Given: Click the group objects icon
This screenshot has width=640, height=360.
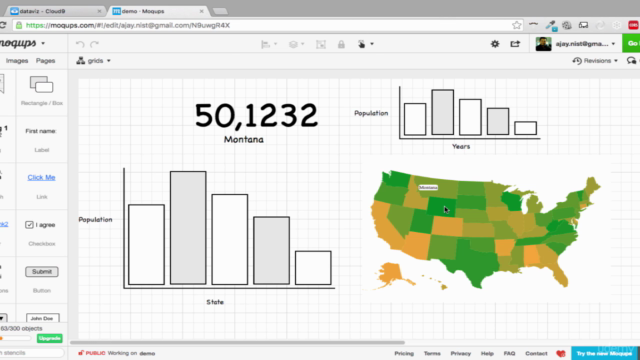Looking at the screenshot, I should pos(321,44).
